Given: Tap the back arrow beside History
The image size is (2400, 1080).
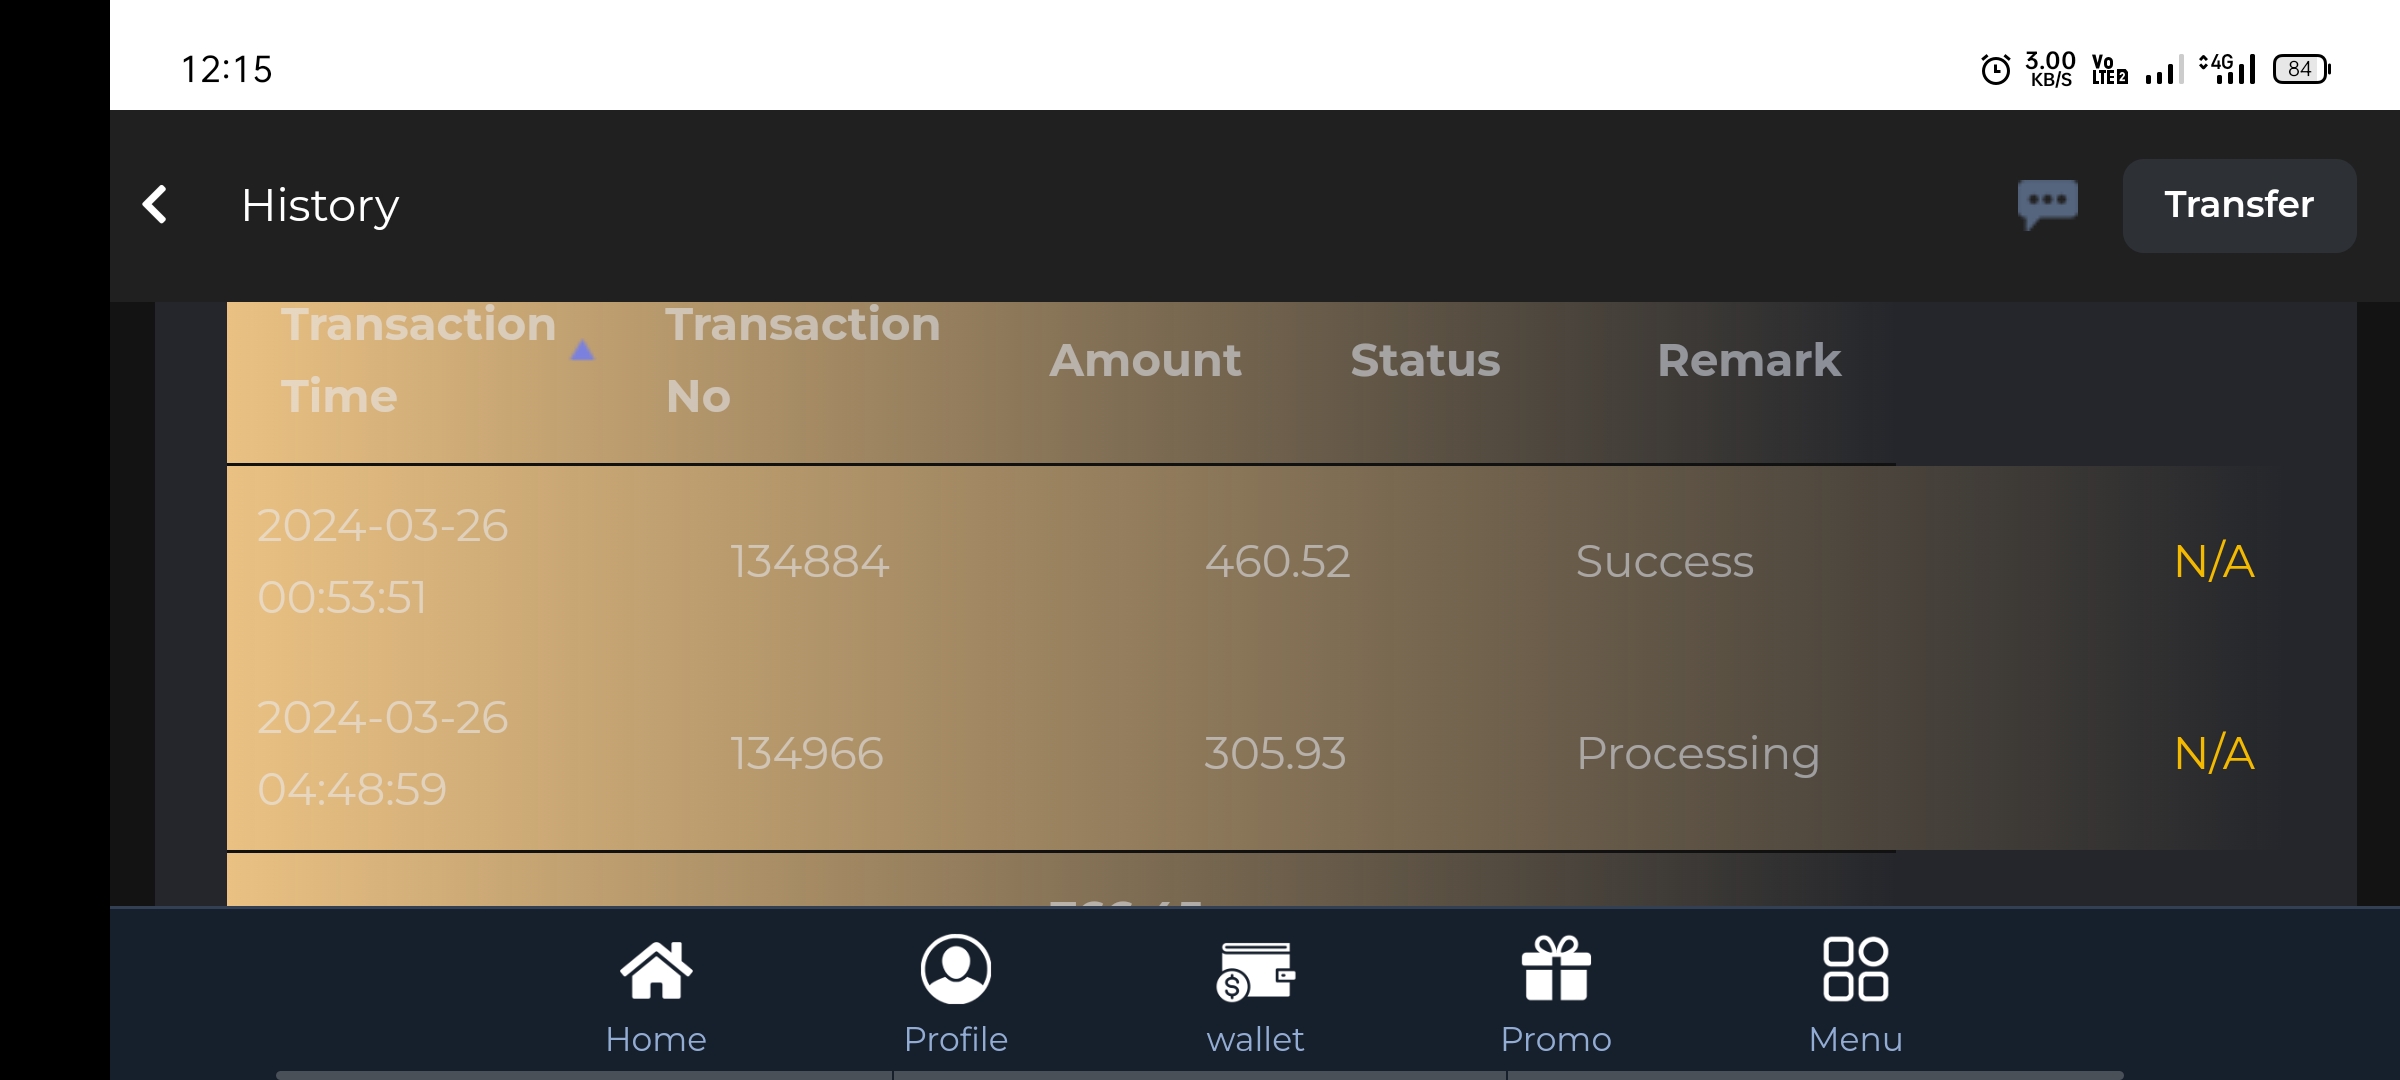Looking at the screenshot, I should coord(155,205).
